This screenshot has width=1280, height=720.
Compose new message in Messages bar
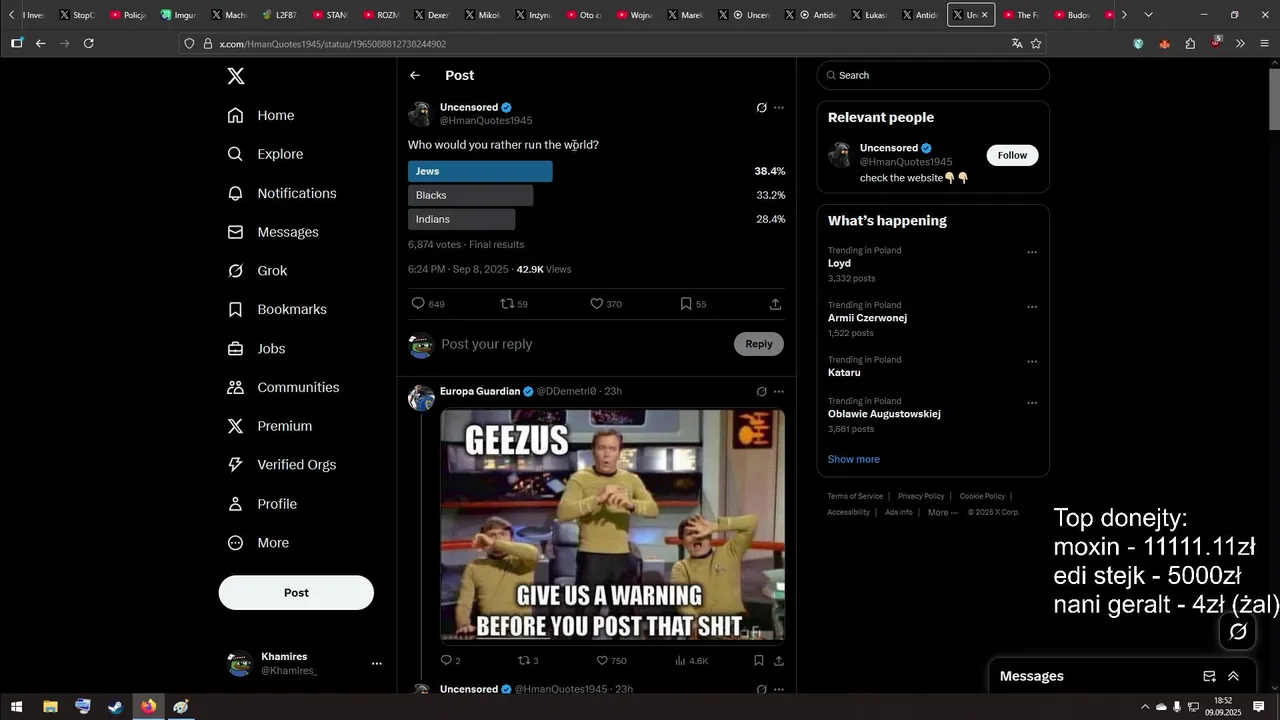point(1209,676)
